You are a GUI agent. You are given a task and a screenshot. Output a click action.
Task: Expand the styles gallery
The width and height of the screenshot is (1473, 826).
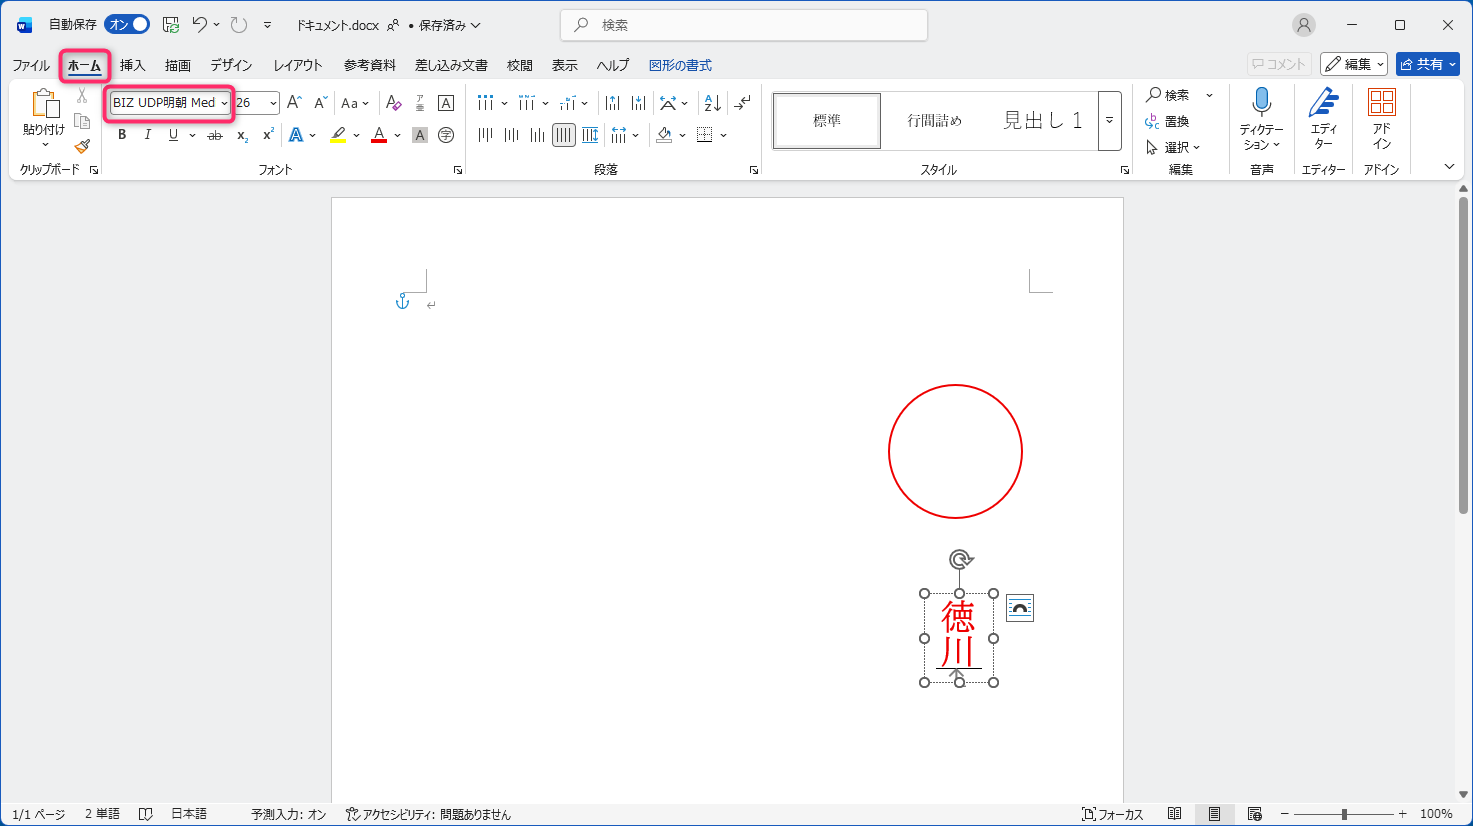(1109, 121)
